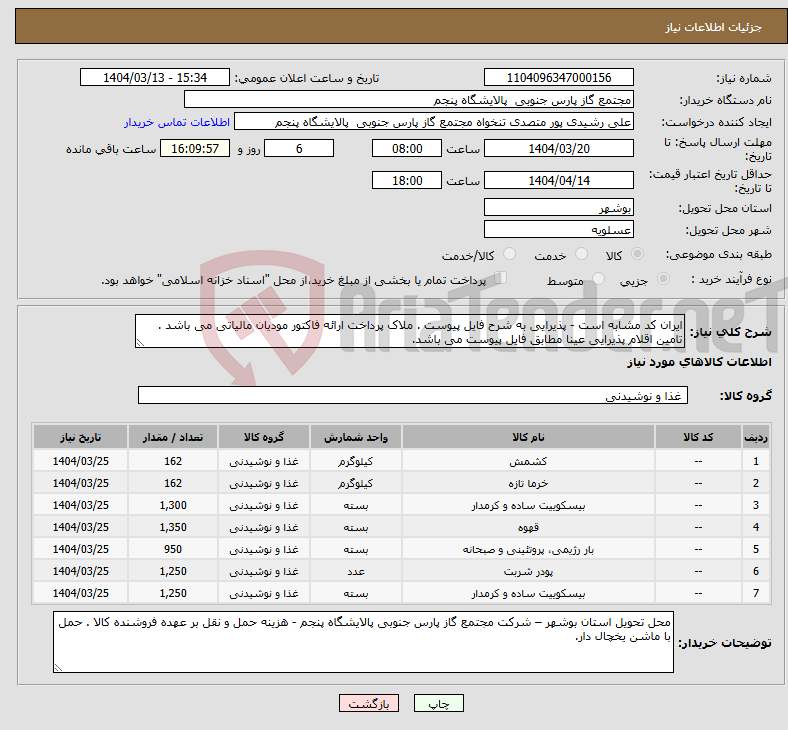The image size is (788, 730).
Task: Click the quantity 950 cell
Action: [x=173, y=549]
